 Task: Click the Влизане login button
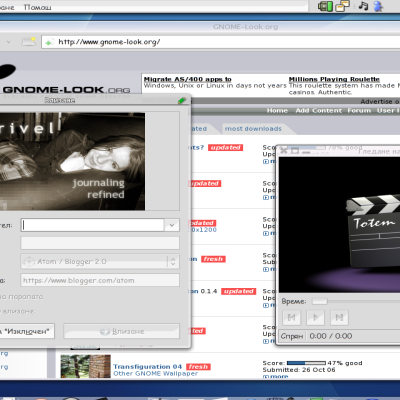(121, 331)
